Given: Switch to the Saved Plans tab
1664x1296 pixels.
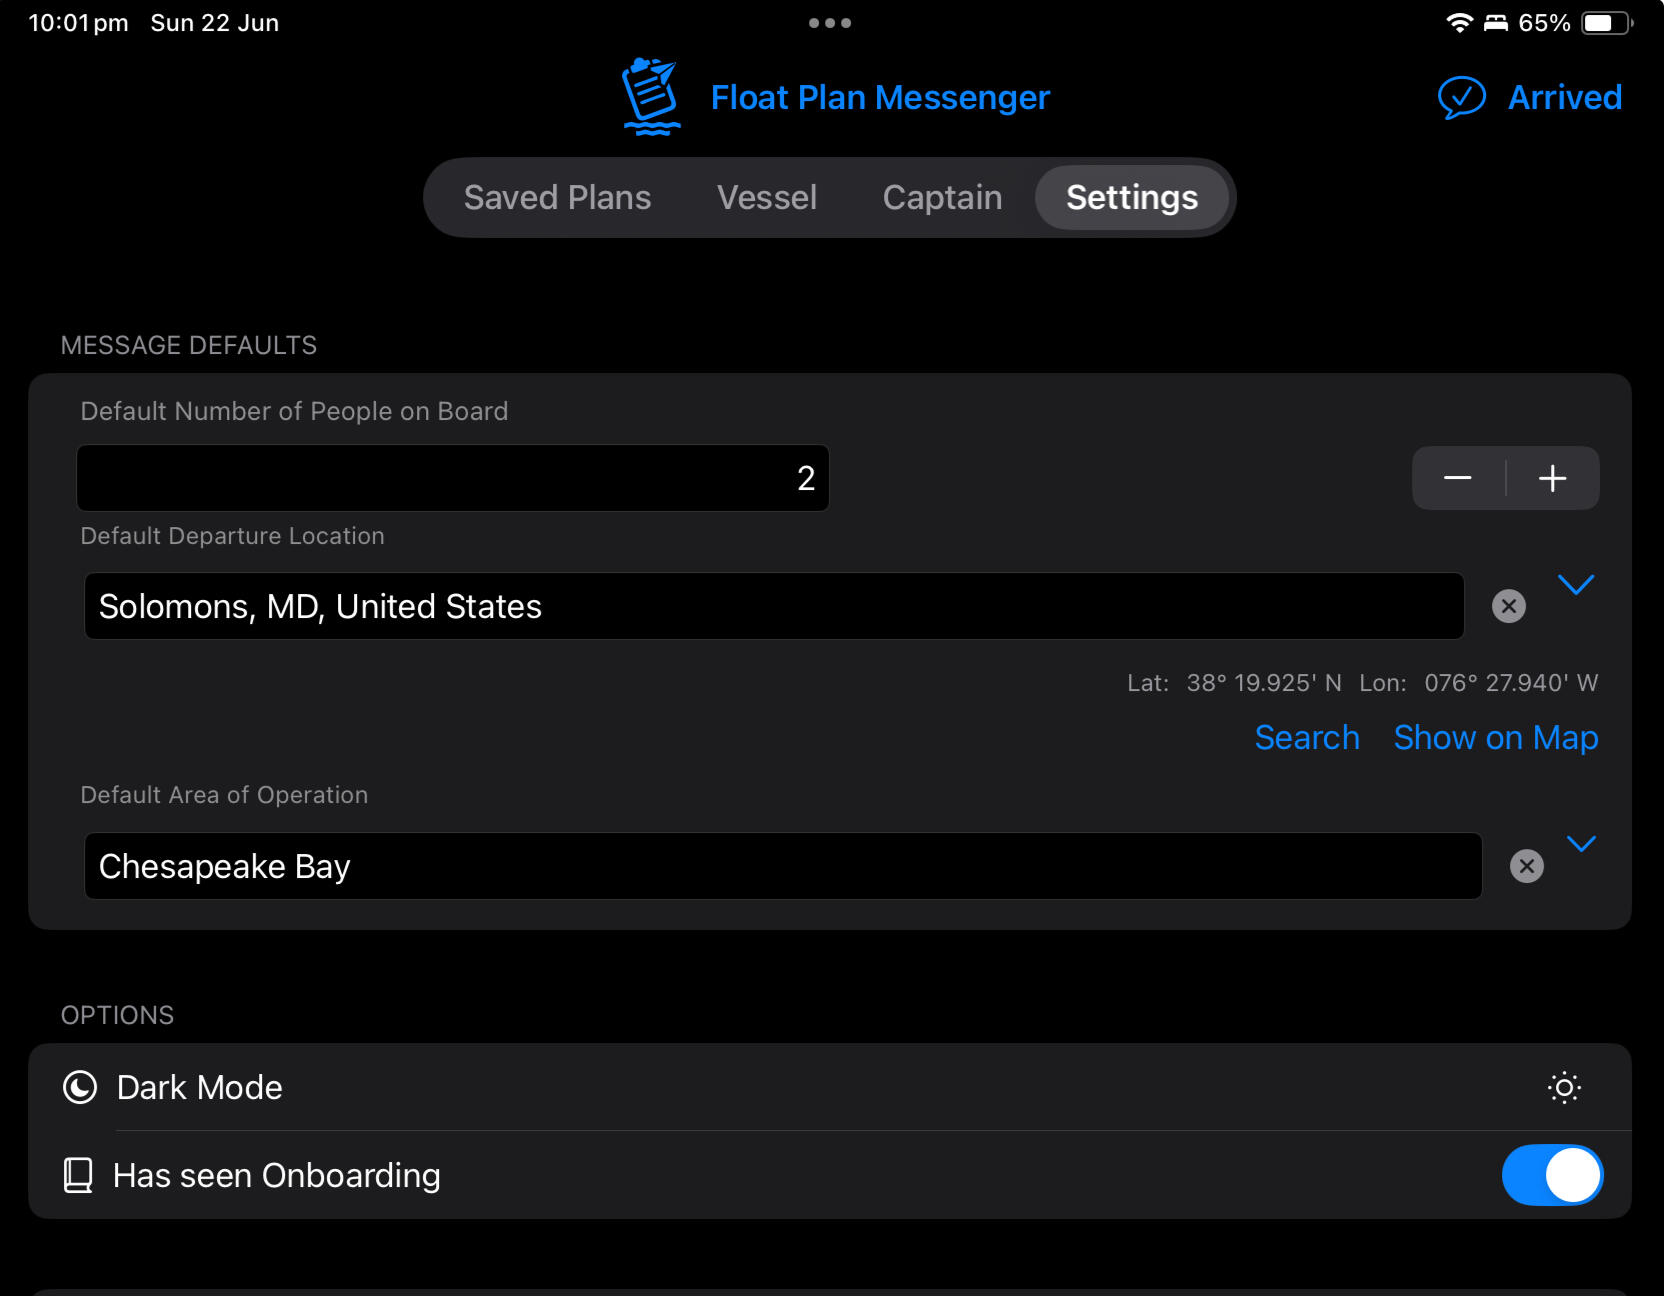Looking at the screenshot, I should coord(557,198).
